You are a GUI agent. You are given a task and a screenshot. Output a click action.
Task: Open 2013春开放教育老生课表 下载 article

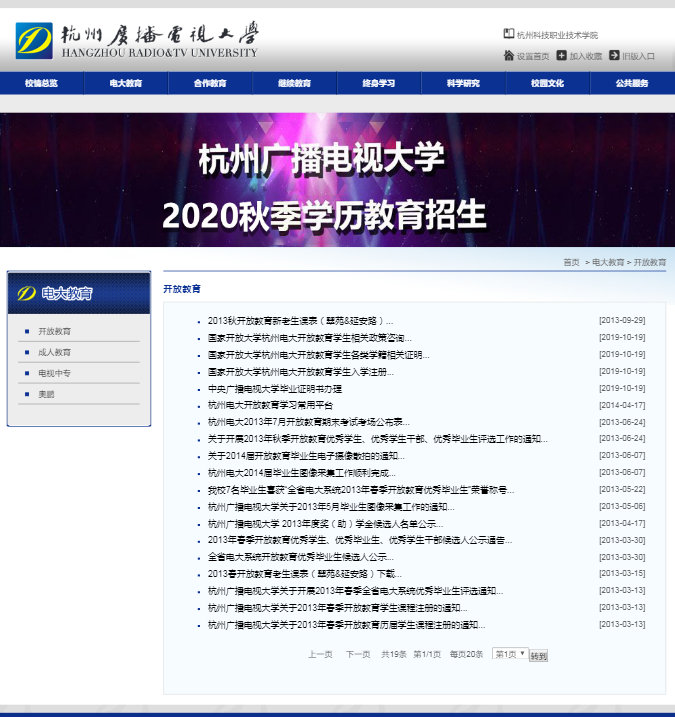[x=305, y=574]
